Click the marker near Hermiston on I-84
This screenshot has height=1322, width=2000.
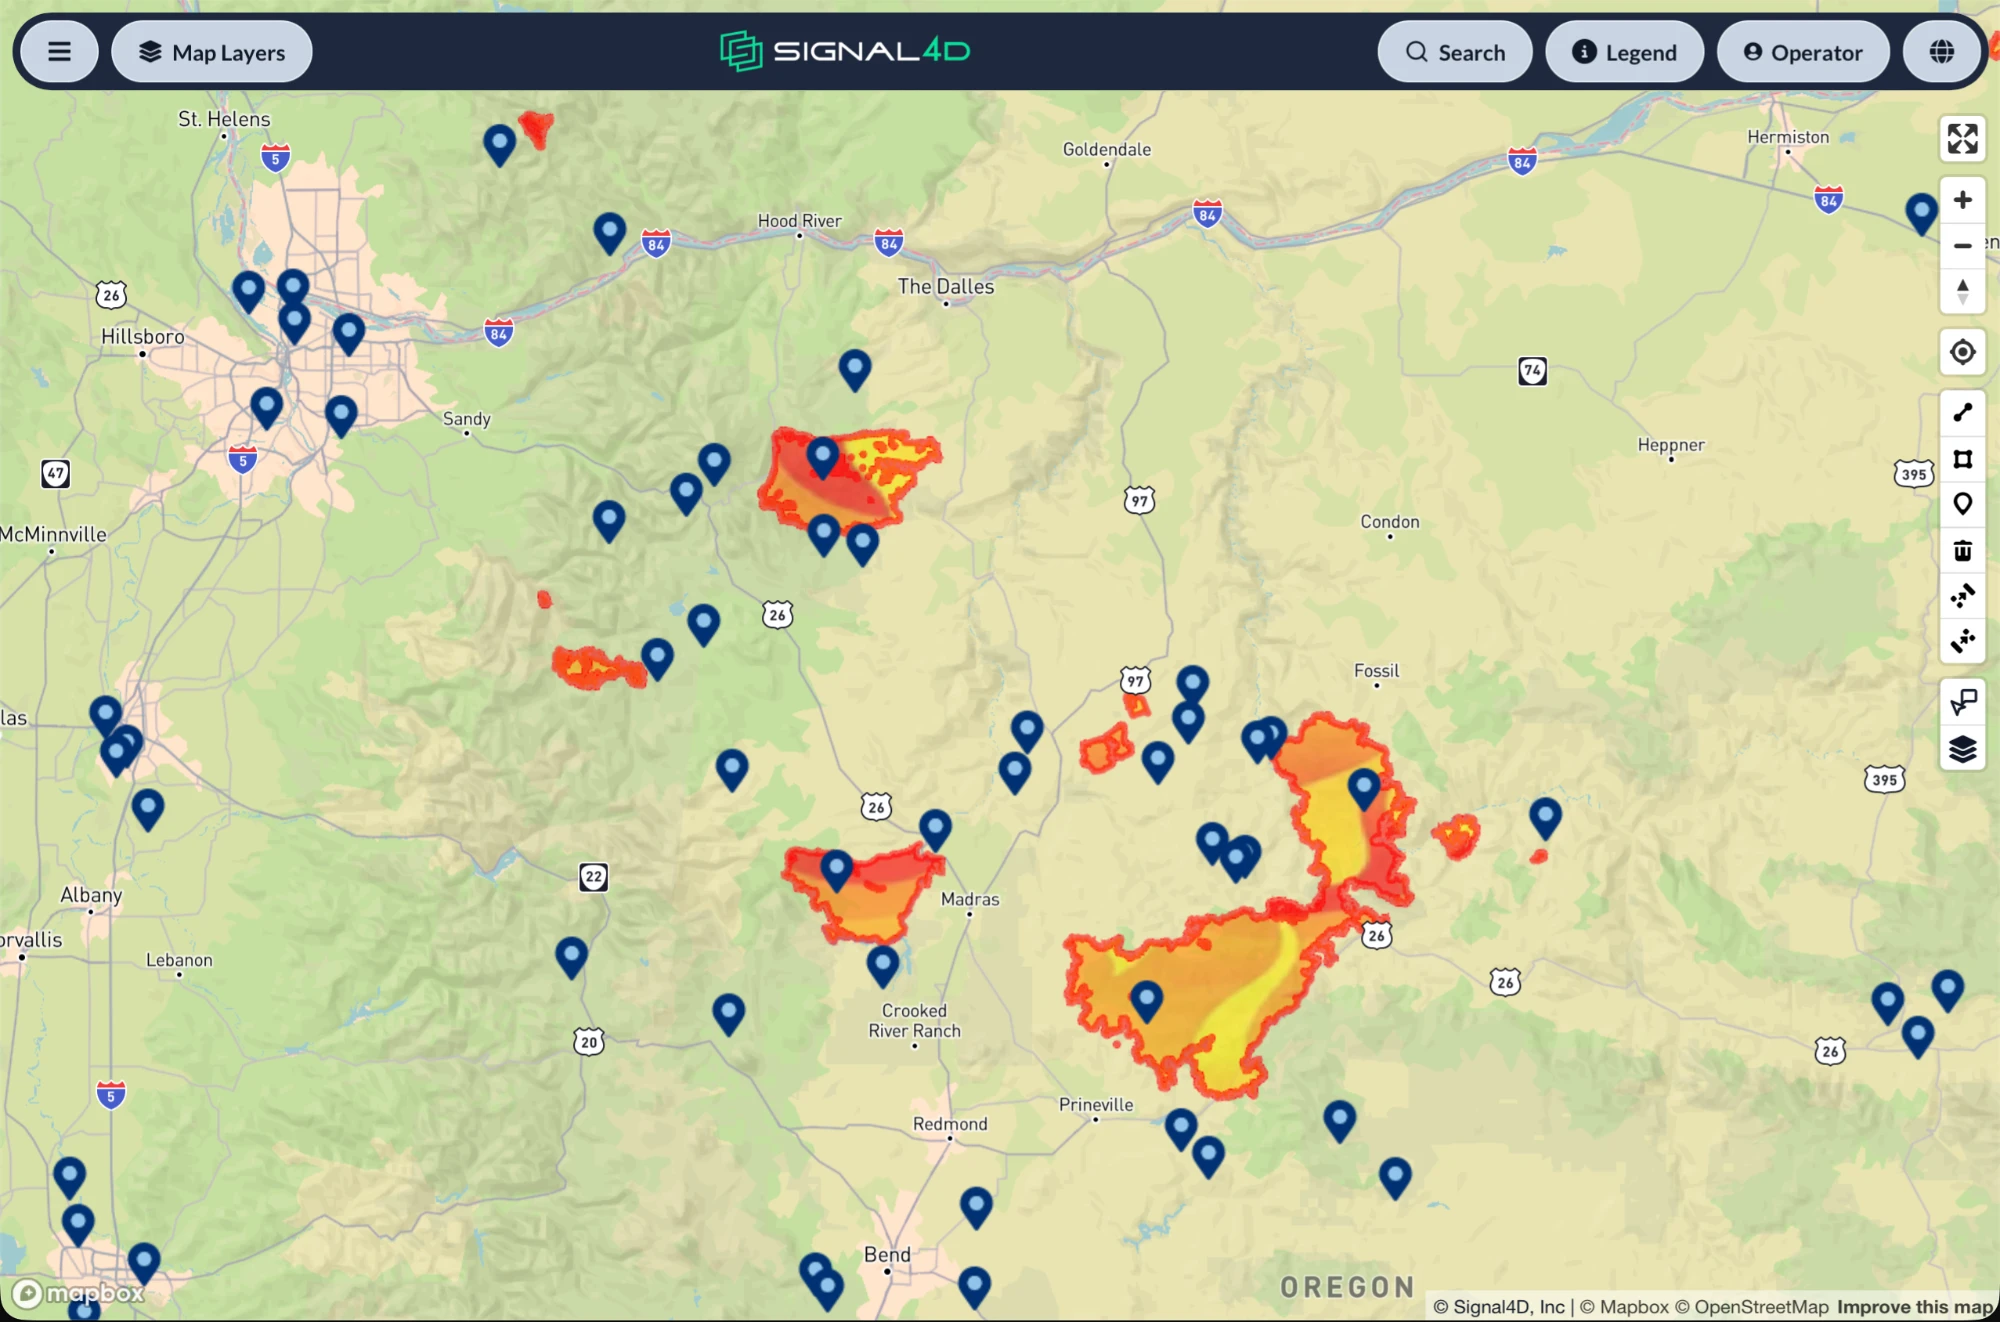tap(1920, 213)
